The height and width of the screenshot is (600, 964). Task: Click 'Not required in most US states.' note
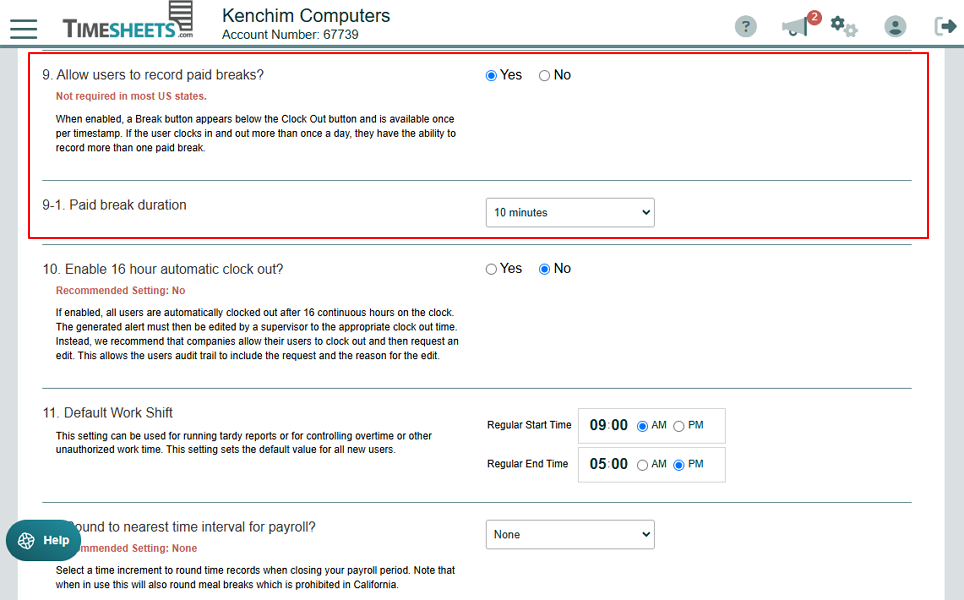131,97
